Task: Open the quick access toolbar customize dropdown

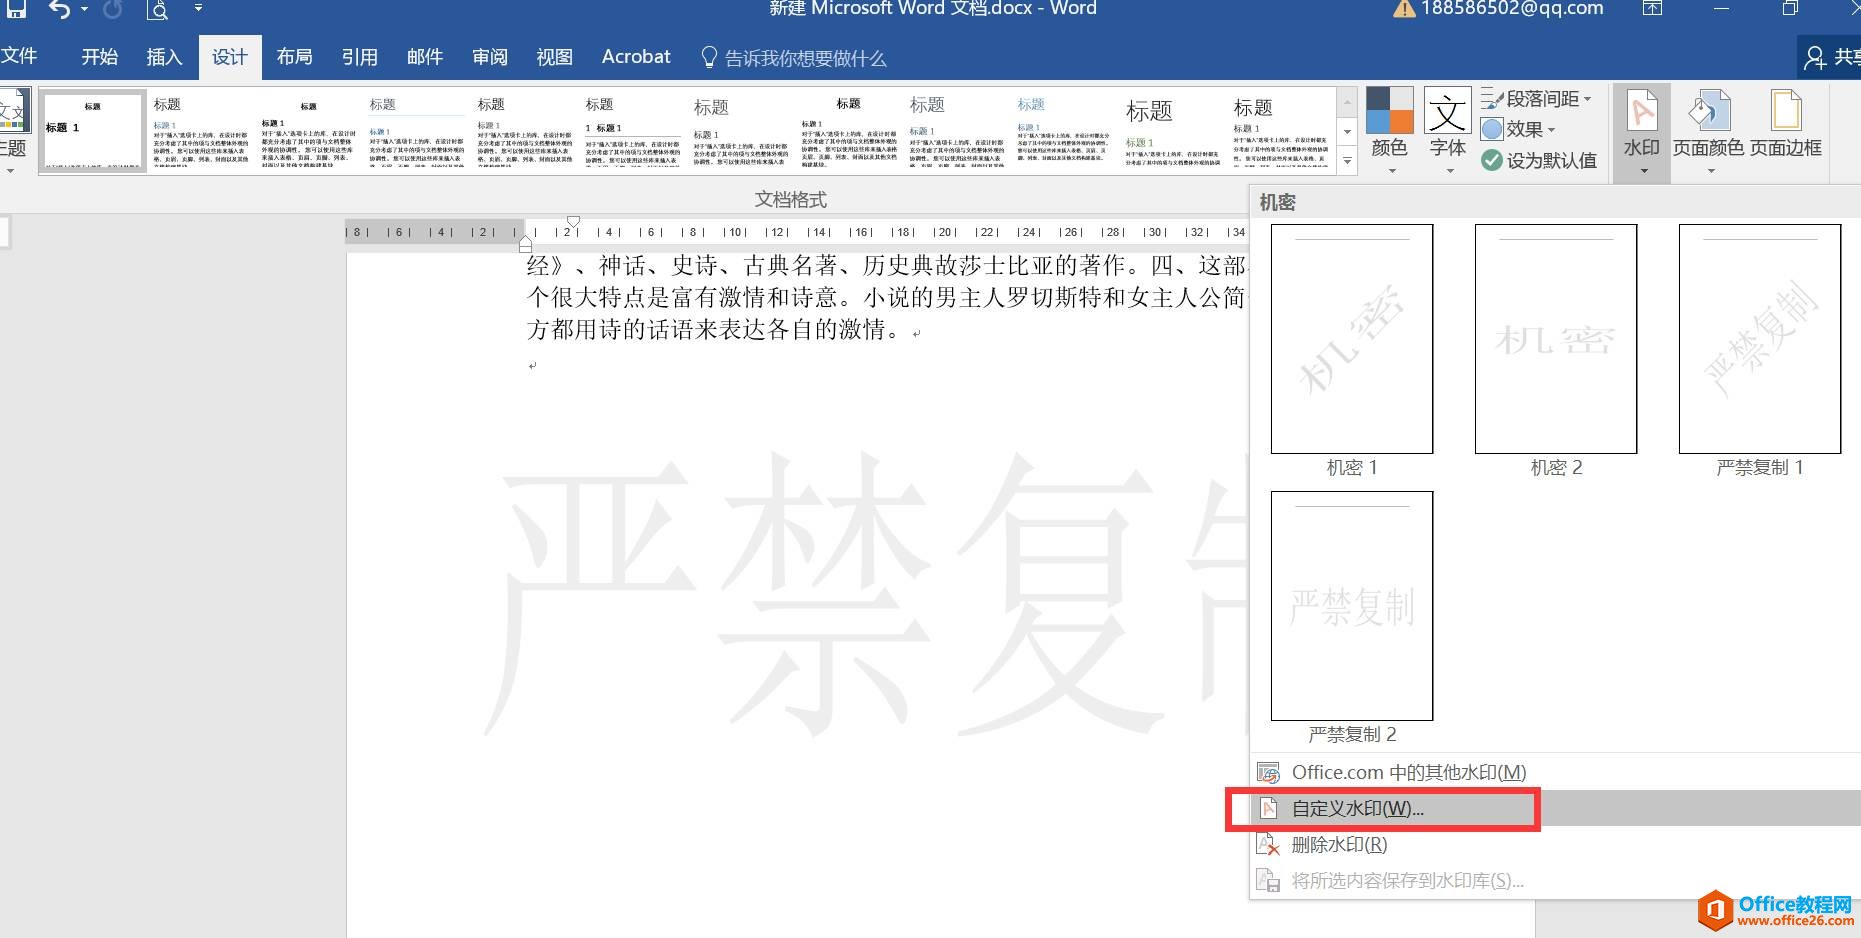Action: (x=198, y=10)
